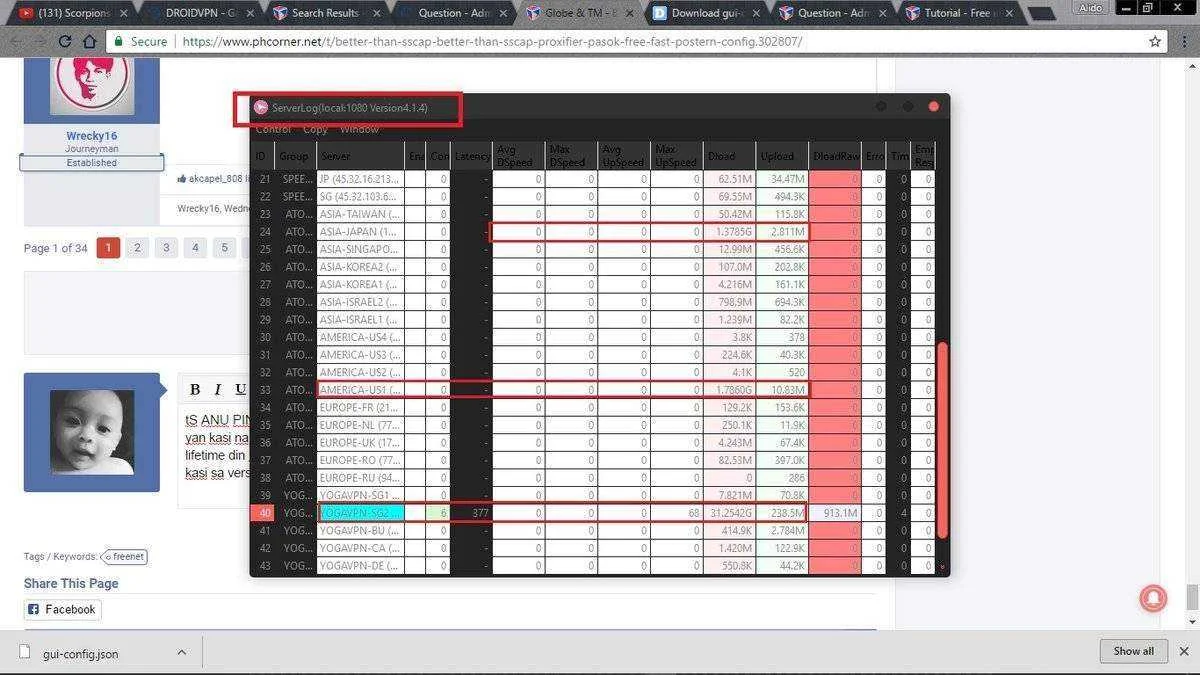Open the gui-config.json download options arrow
The width and height of the screenshot is (1200, 675).
click(182, 652)
